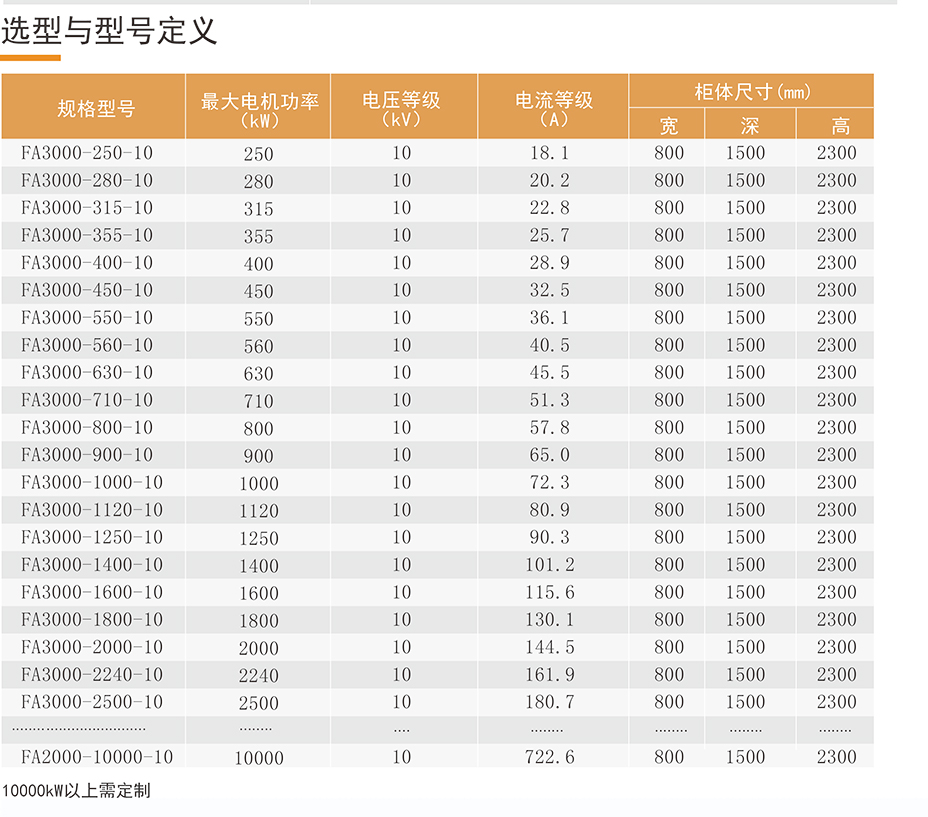Viewport: 928px width, 817px height.
Task: Click the 深 sub-header cell
Action: (x=750, y=126)
